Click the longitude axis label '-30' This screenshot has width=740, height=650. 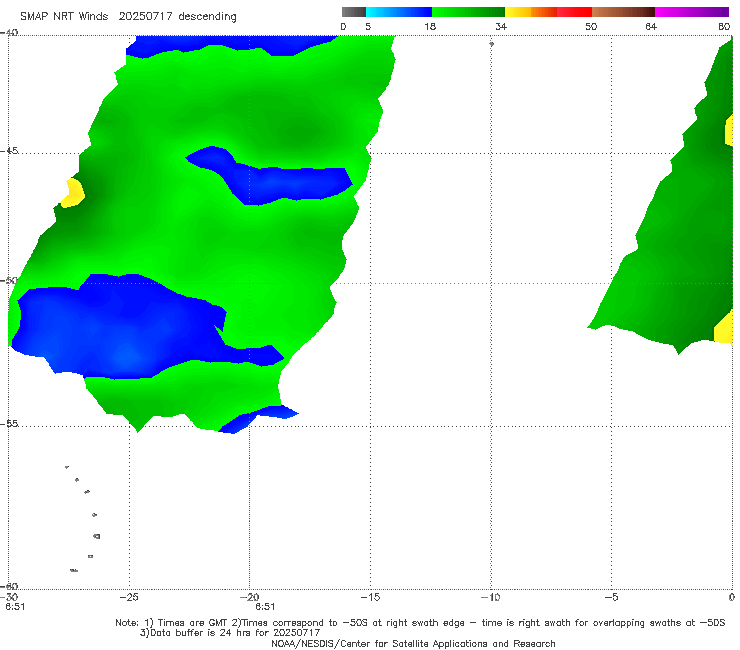point(9,597)
